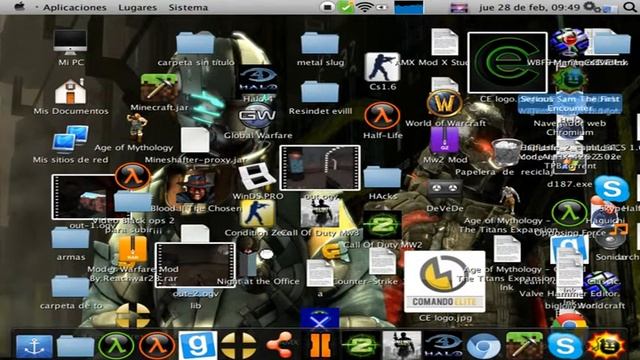Play the out.ogv video thumbnail

click(320, 168)
